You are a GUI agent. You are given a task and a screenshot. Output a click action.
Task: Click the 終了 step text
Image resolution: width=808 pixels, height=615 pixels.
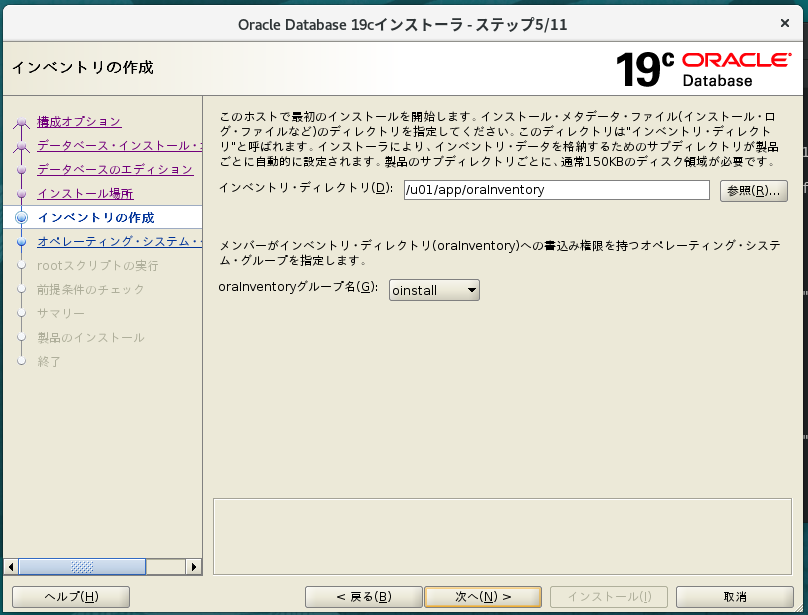[x=49, y=361]
